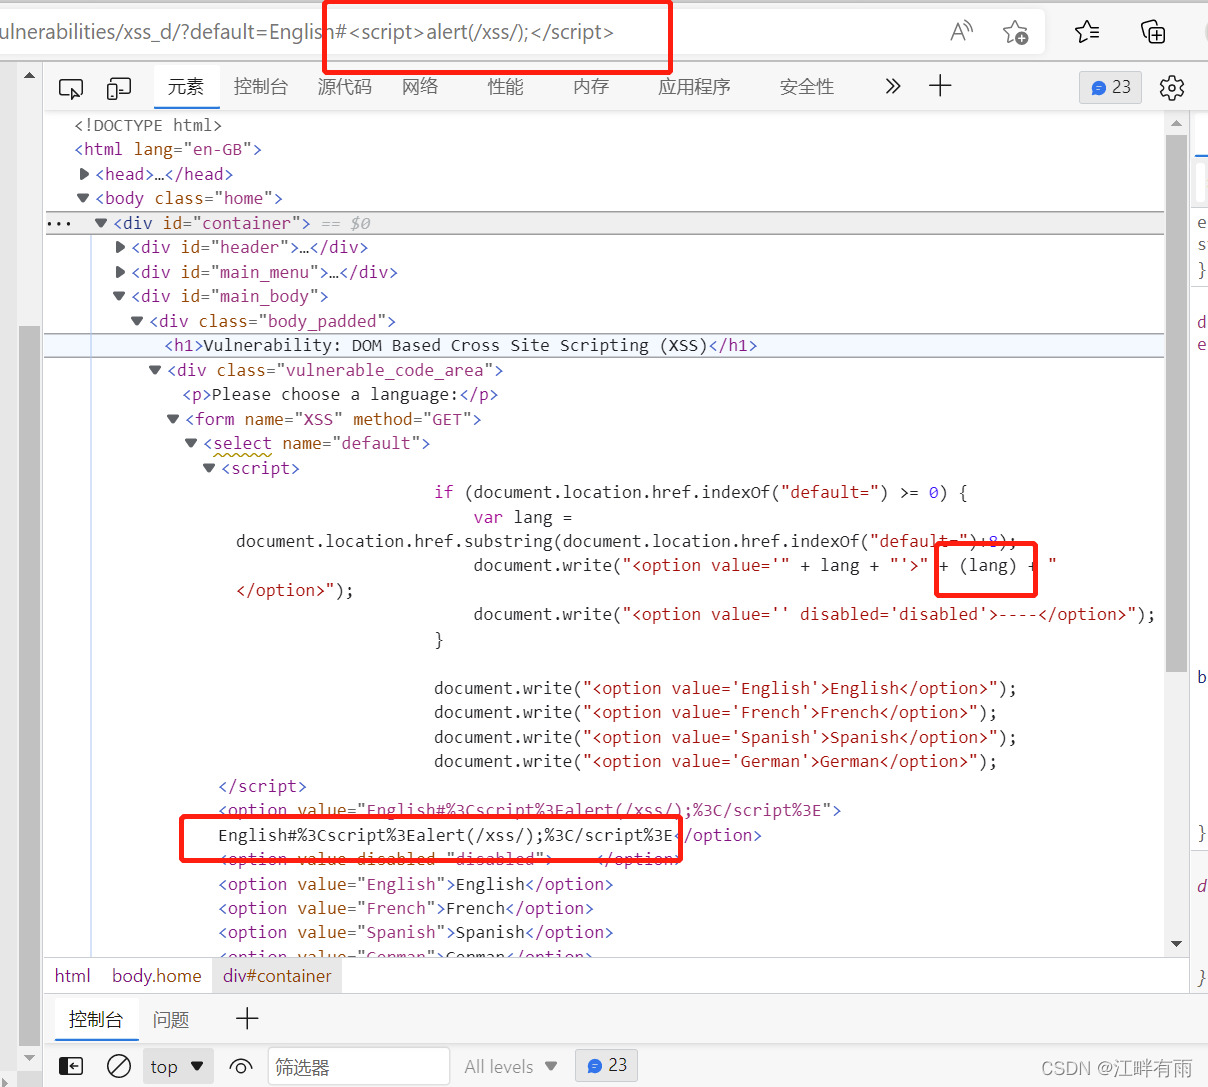Click the <!DOCTYPE html> line

point(148,125)
